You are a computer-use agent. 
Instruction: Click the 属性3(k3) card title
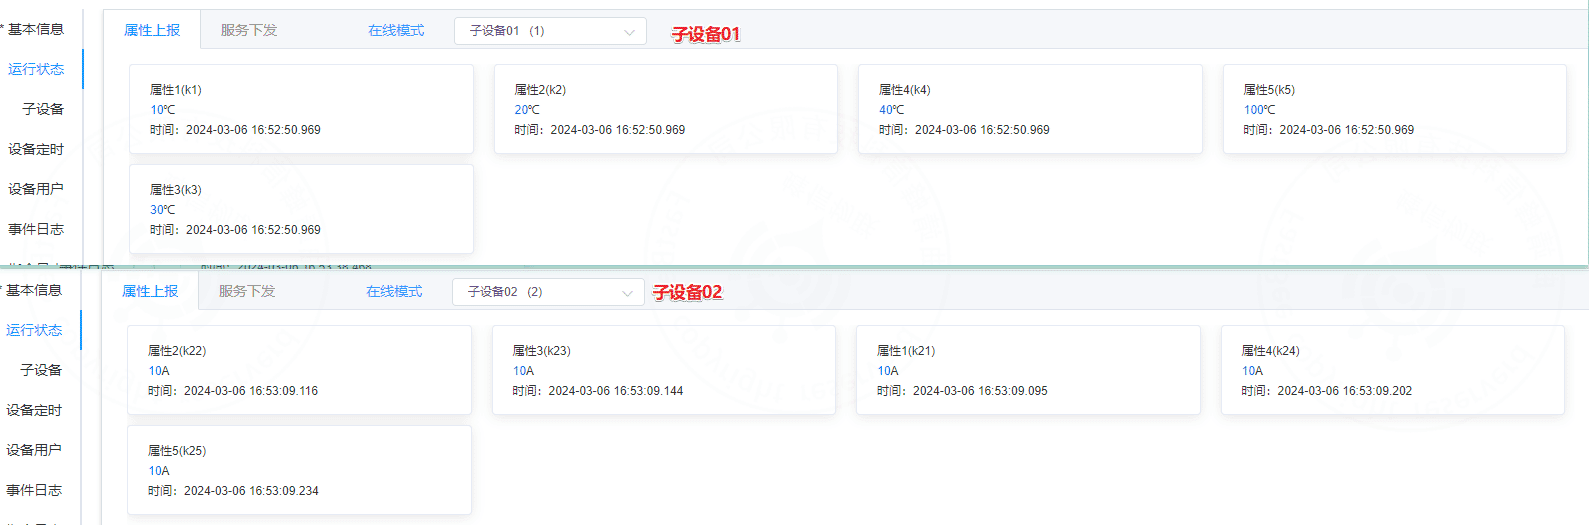(176, 190)
